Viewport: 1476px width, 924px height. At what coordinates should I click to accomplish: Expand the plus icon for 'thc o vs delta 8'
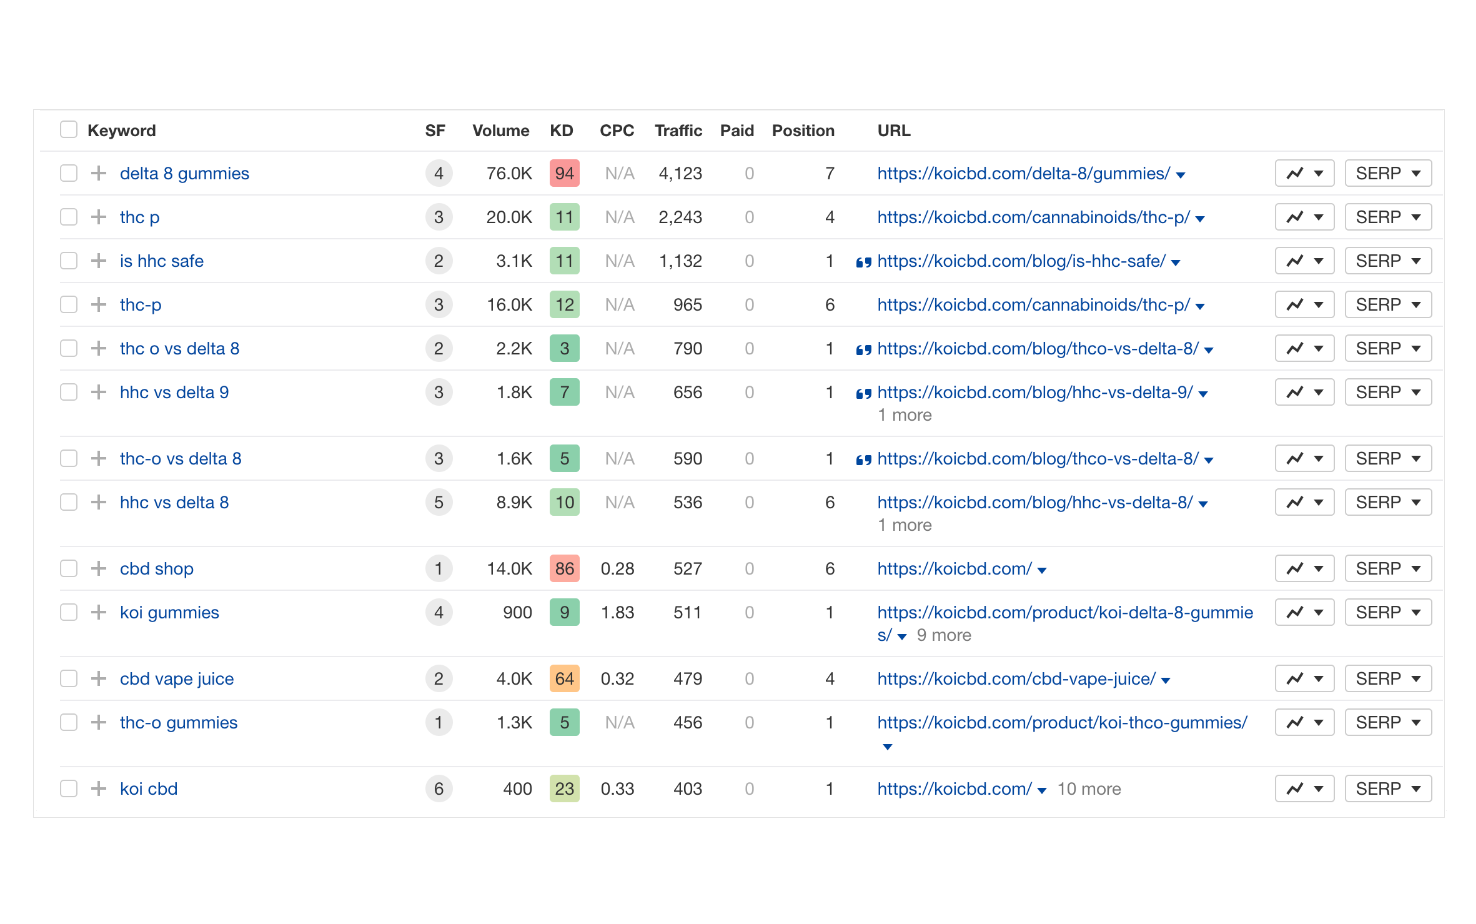point(98,349)
